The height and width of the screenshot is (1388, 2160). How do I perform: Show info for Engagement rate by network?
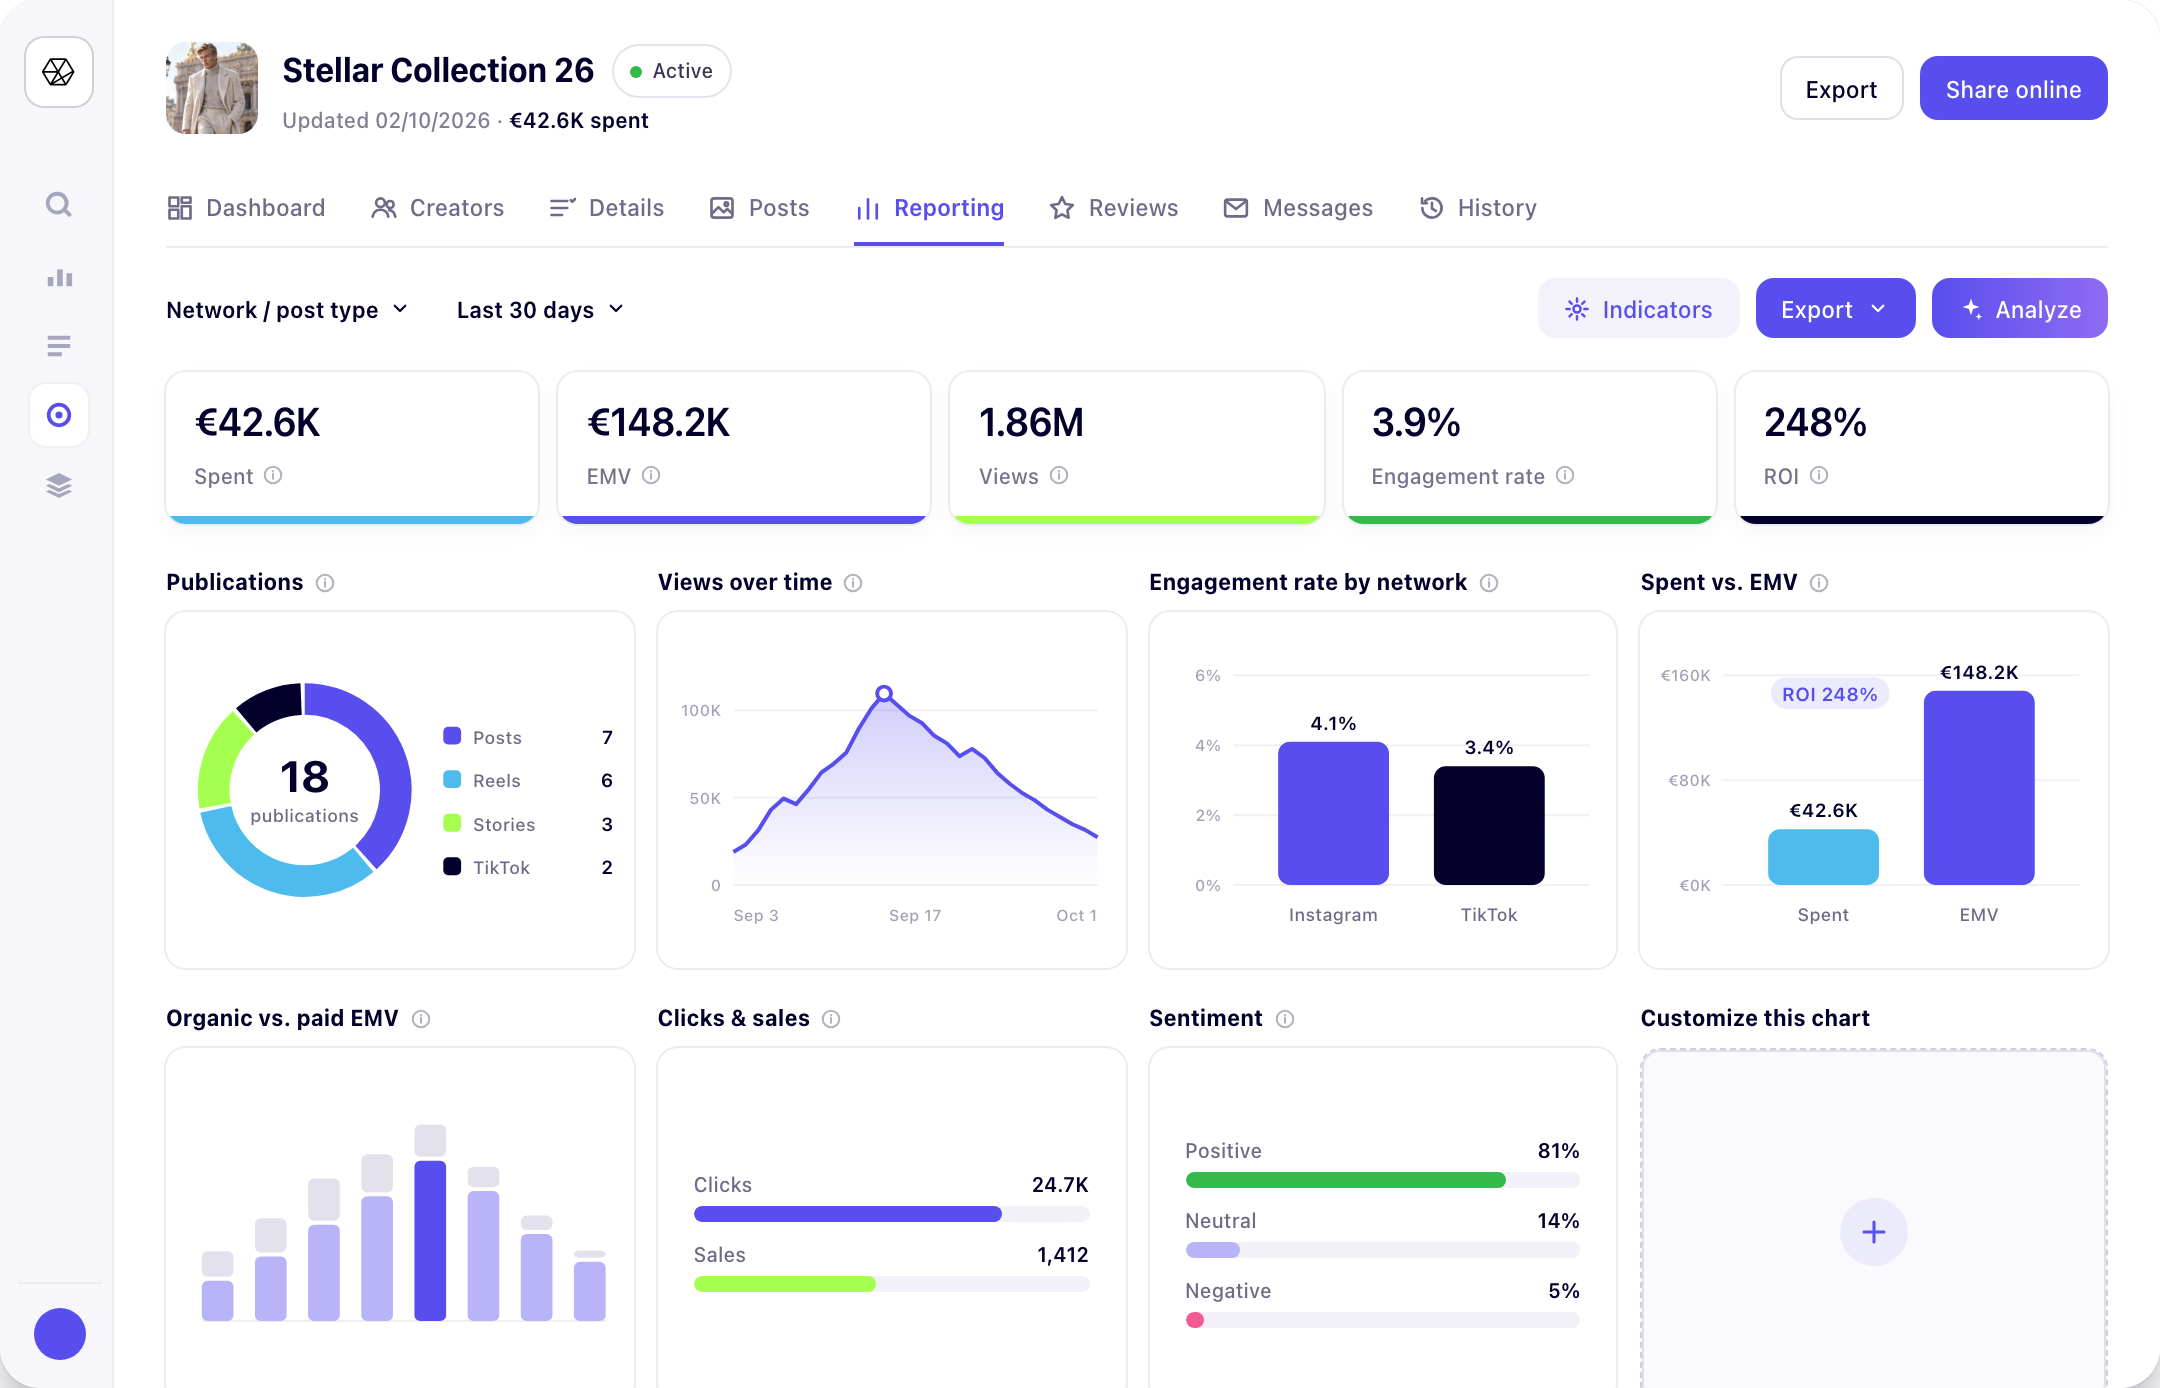click(x=1489, y=583)
